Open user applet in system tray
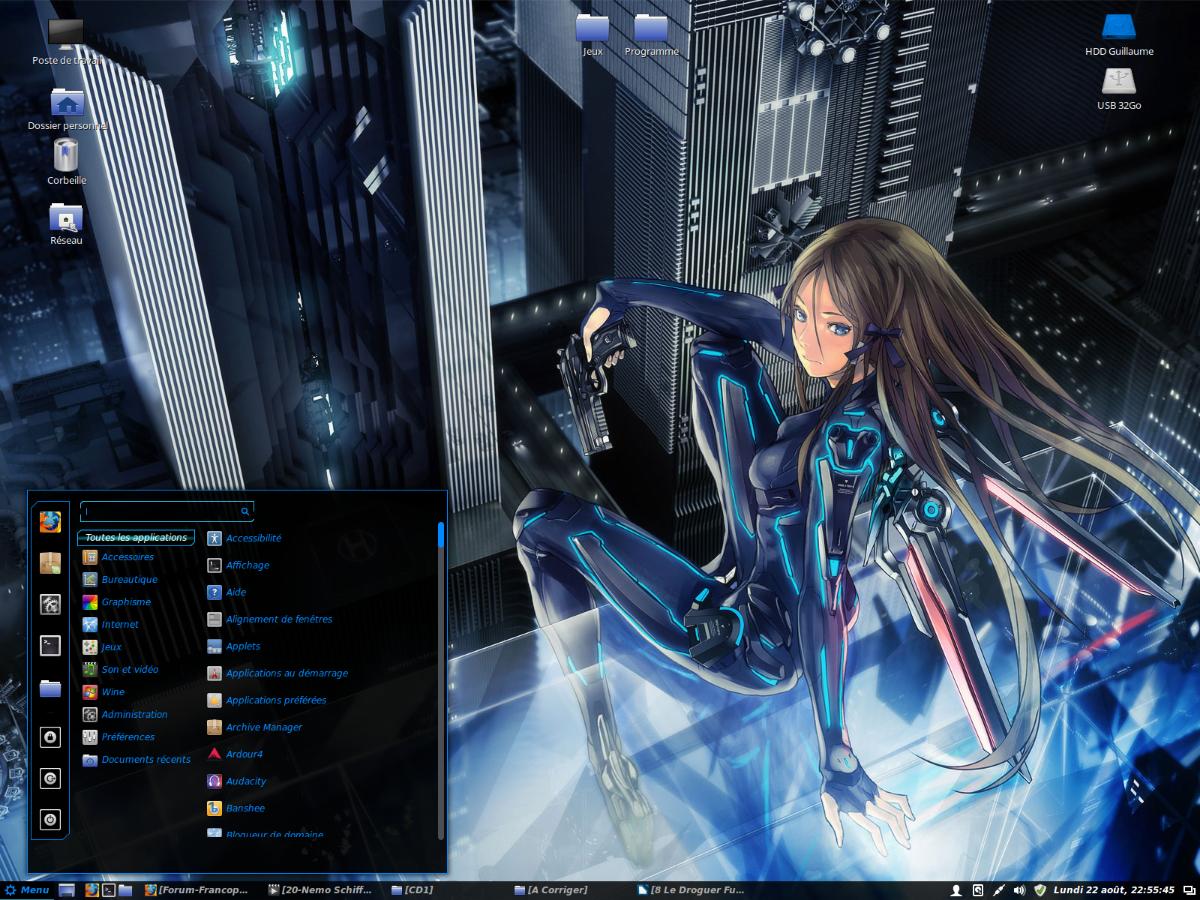 [x=956, y=890]
